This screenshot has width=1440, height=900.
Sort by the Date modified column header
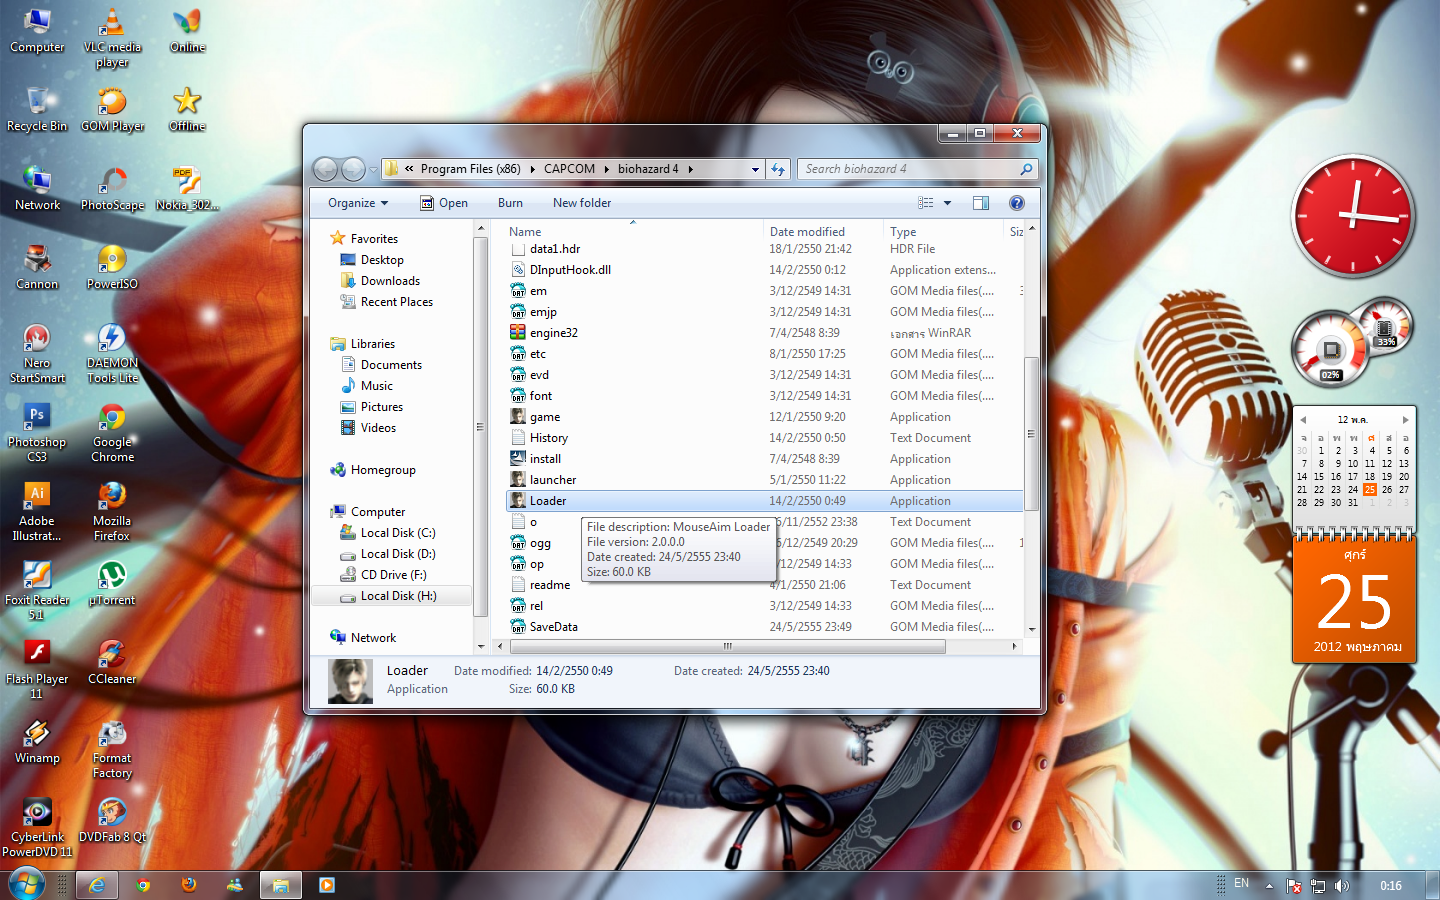824,231
